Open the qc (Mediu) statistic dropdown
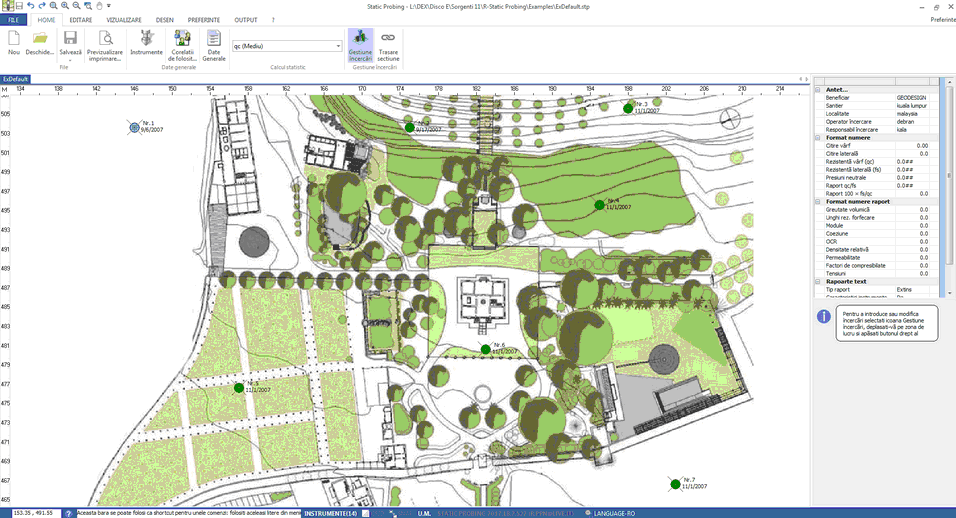 (x=287, y=46)
